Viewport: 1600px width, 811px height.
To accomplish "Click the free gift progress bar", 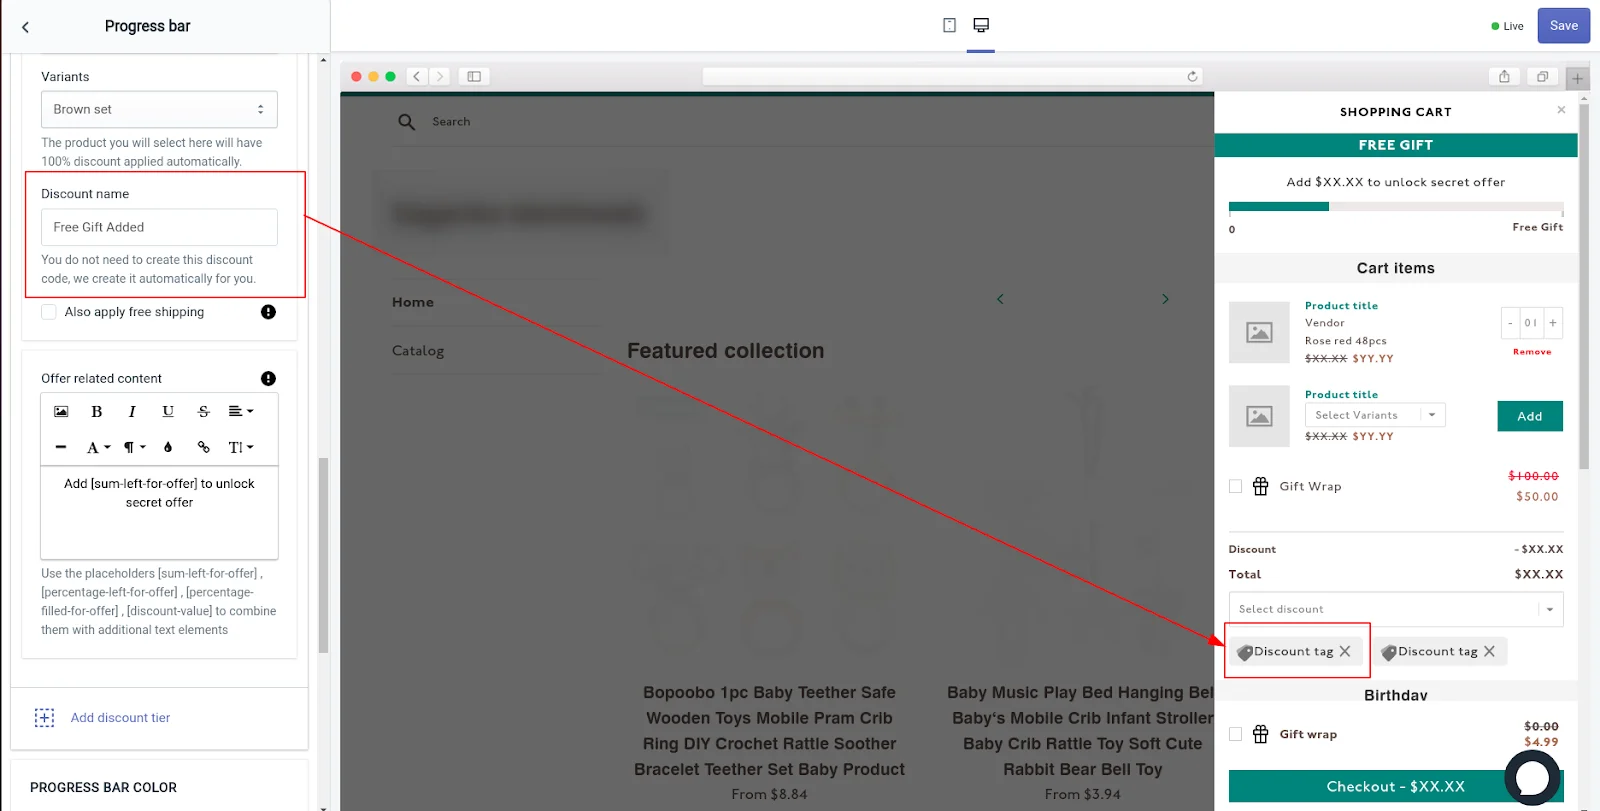I will (1395, 207).
